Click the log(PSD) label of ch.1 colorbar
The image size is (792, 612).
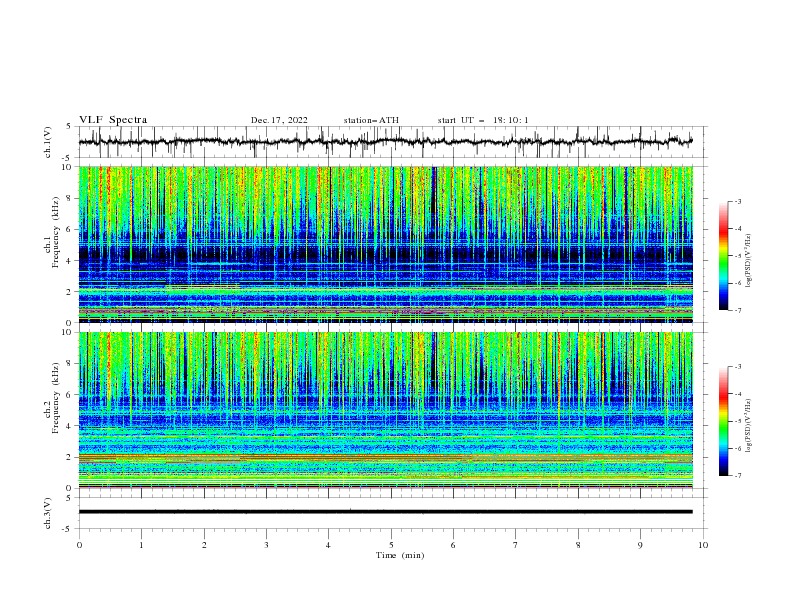(x=748, y=261)
